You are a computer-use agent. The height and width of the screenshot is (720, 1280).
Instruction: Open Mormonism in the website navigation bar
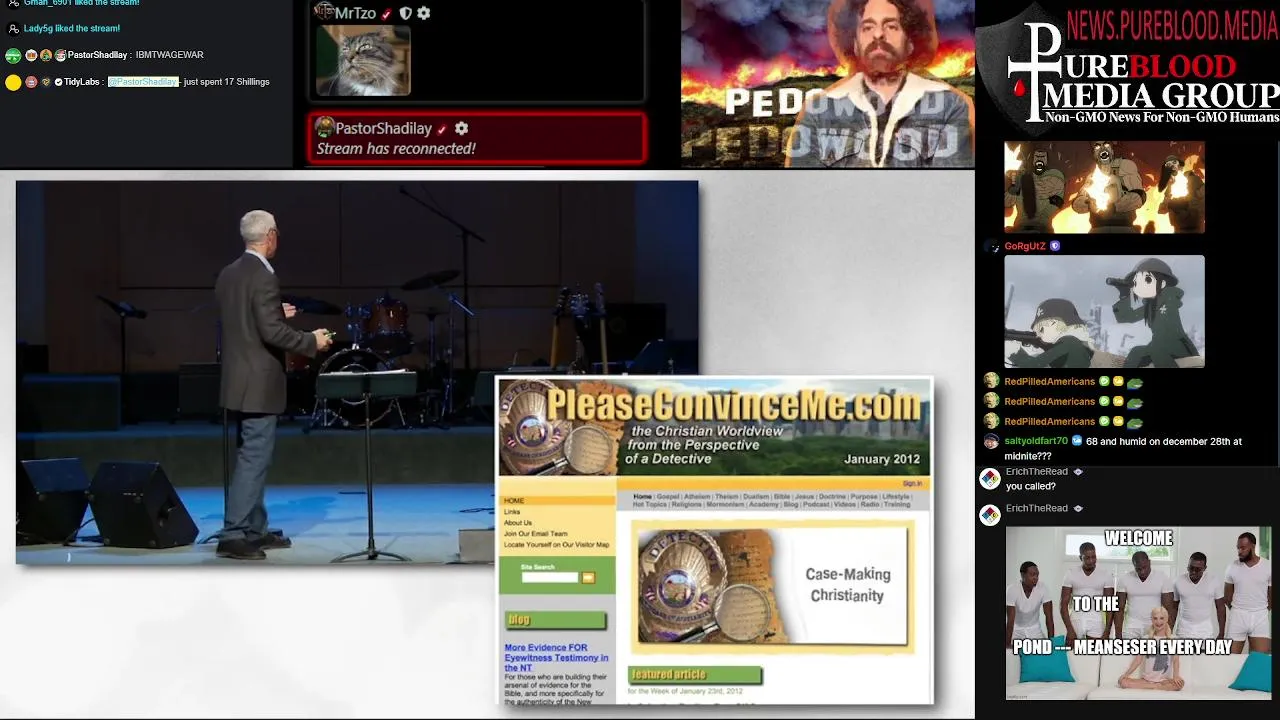(725, 505)
